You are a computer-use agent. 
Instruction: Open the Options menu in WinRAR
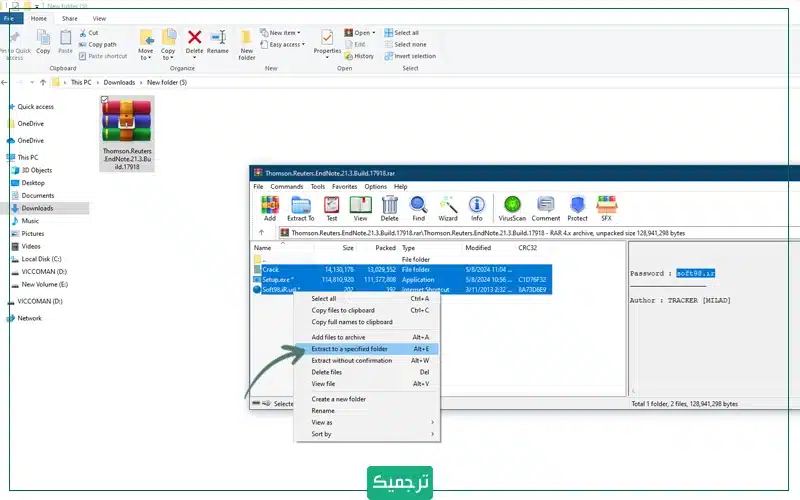(x=376, y=187)
